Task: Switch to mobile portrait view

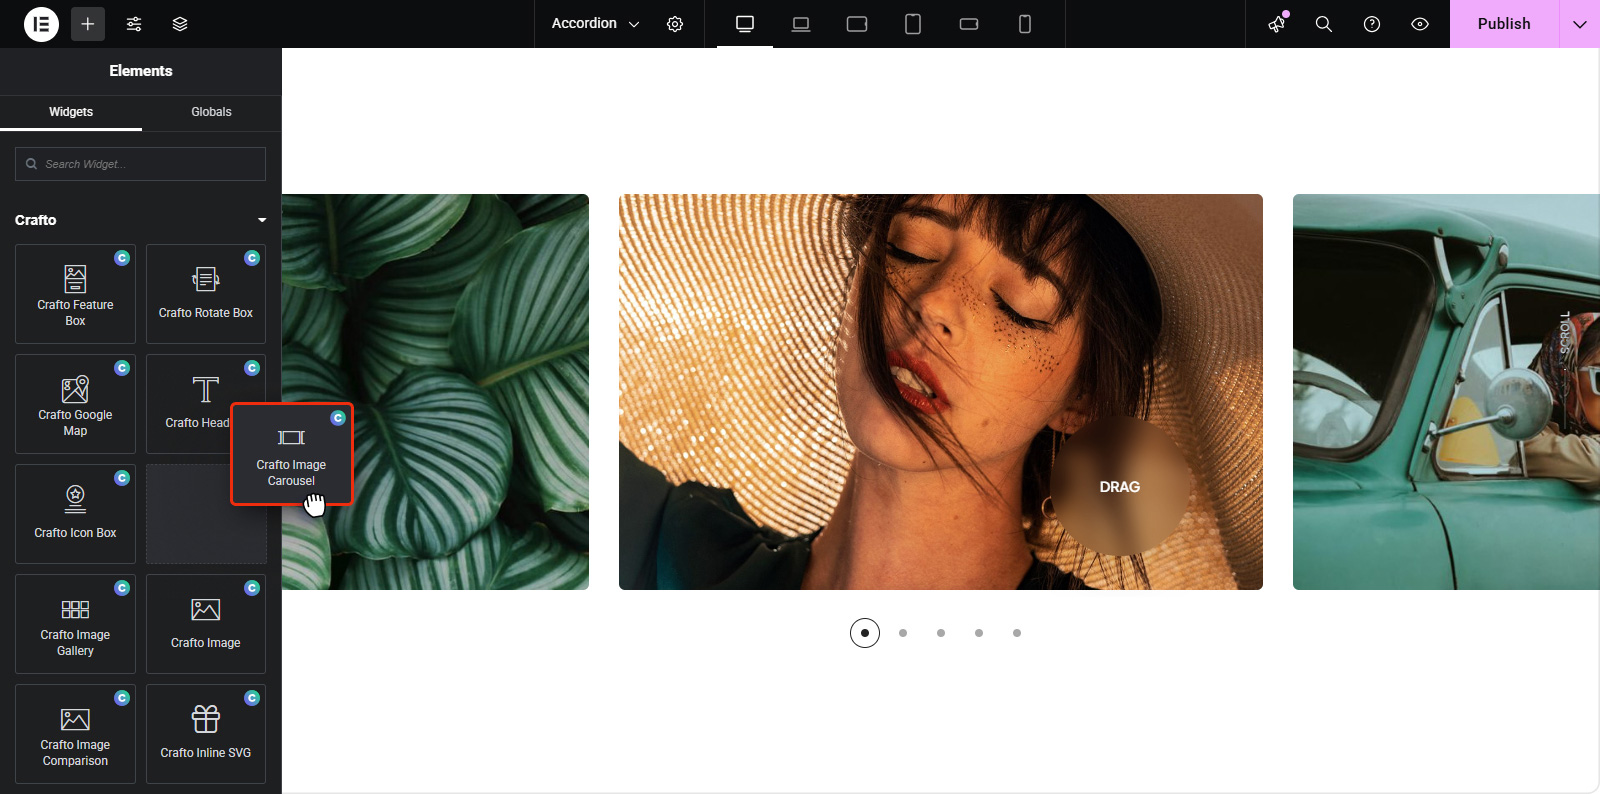Action: 1025,24
